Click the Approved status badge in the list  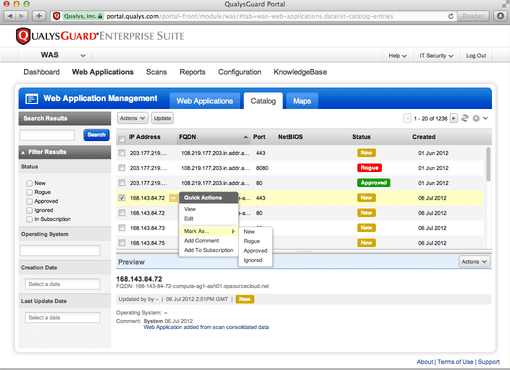point(374,183)
